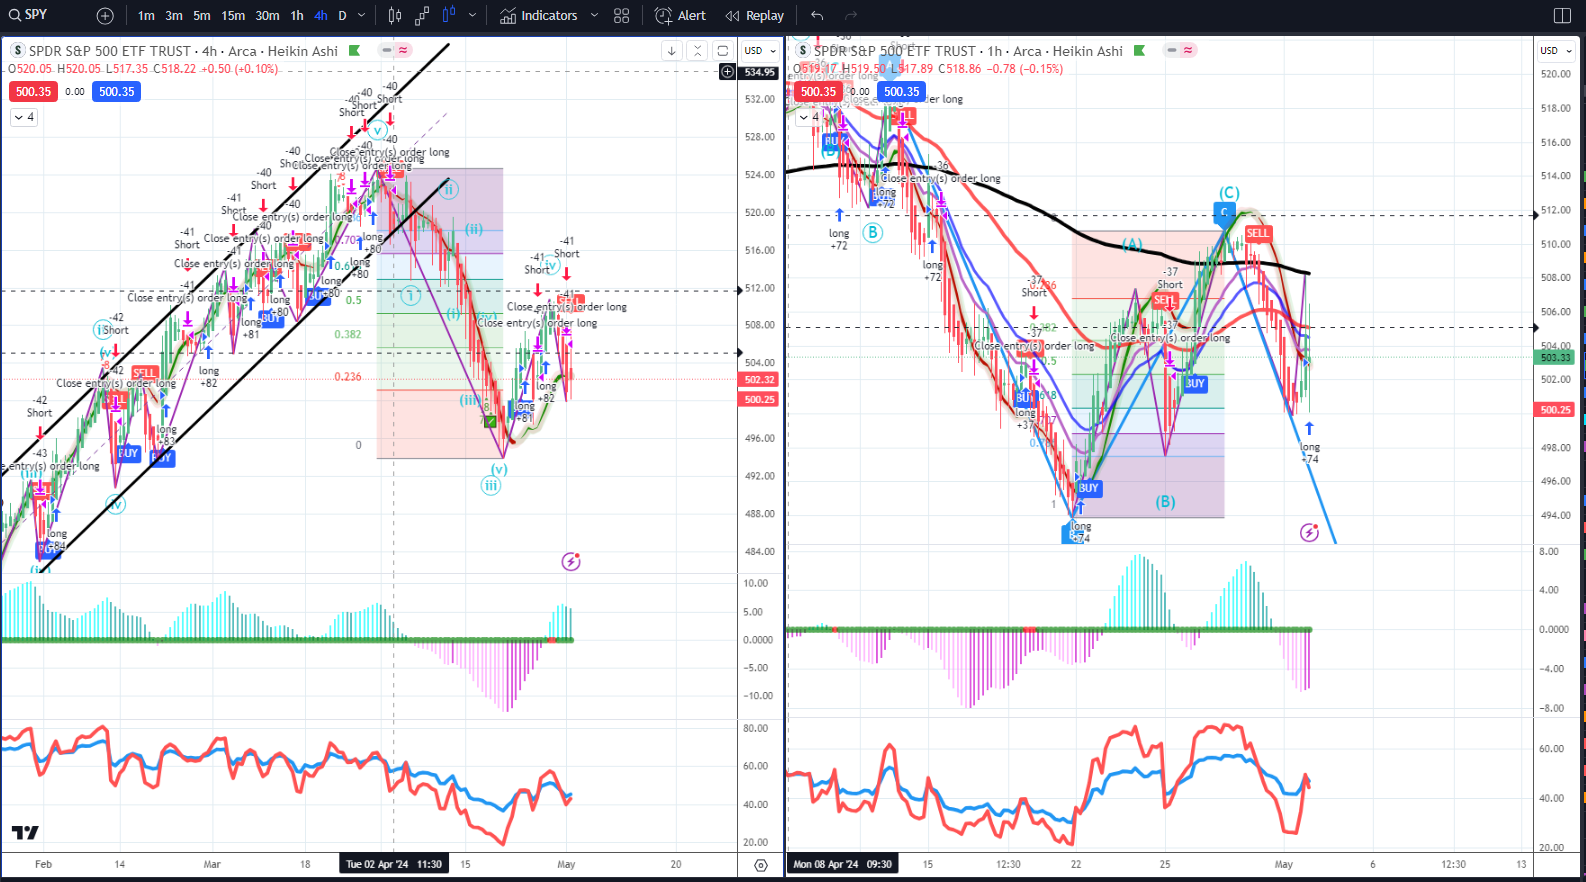The width and height of the screenshot is (1586, 882).
Task: Expand the timeframe interval dropdown
Action: pyautogui.click(x=362, y=16)
